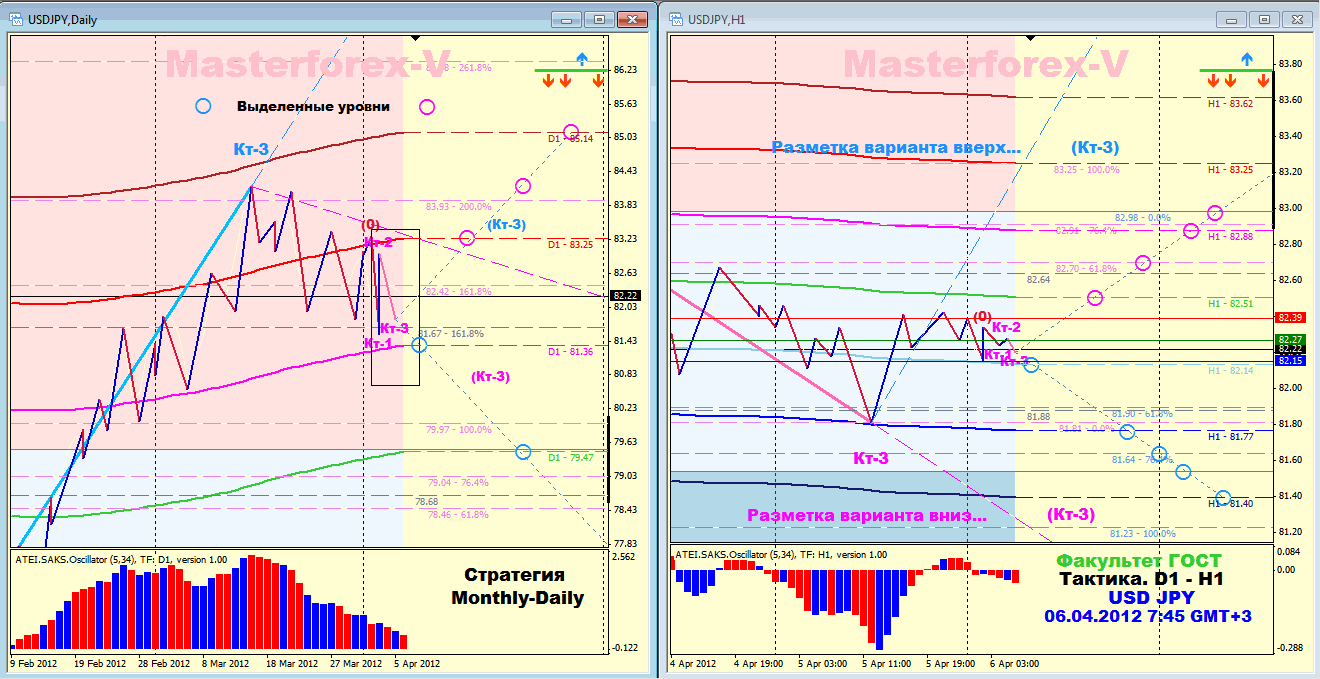Click the USDJPY,H1 window title icon

675,19
